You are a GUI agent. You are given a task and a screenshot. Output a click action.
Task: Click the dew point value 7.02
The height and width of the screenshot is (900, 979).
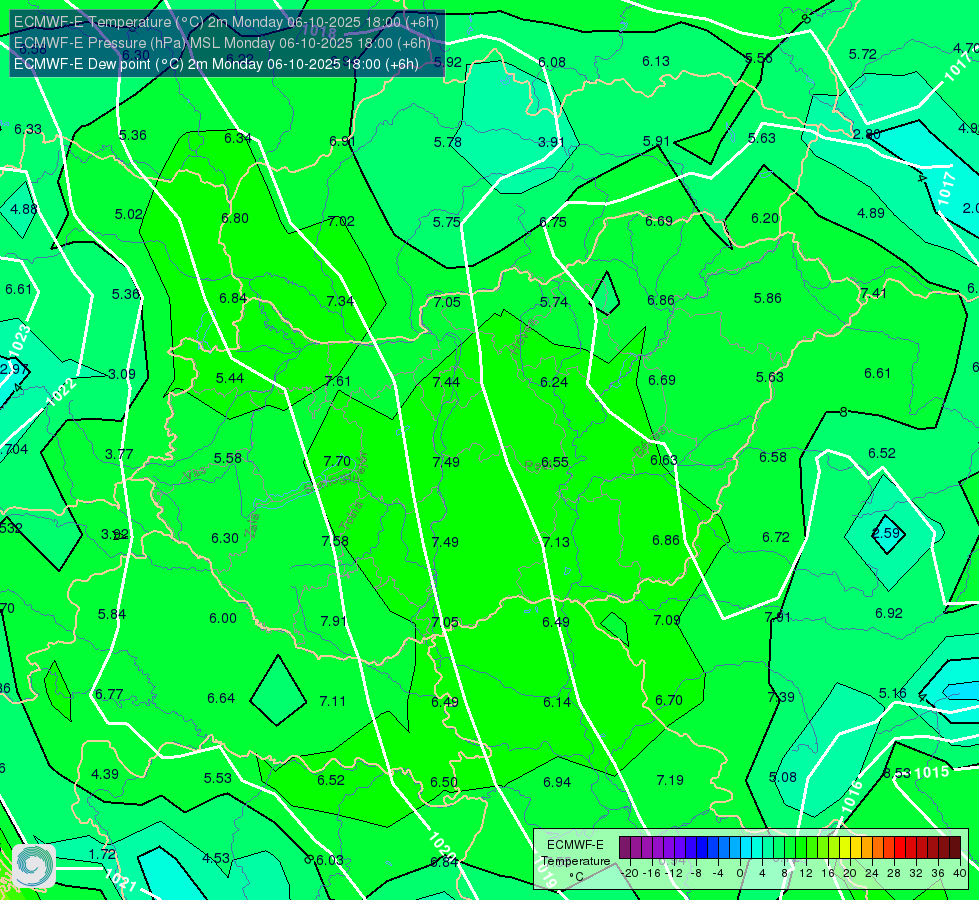point(341,221)
